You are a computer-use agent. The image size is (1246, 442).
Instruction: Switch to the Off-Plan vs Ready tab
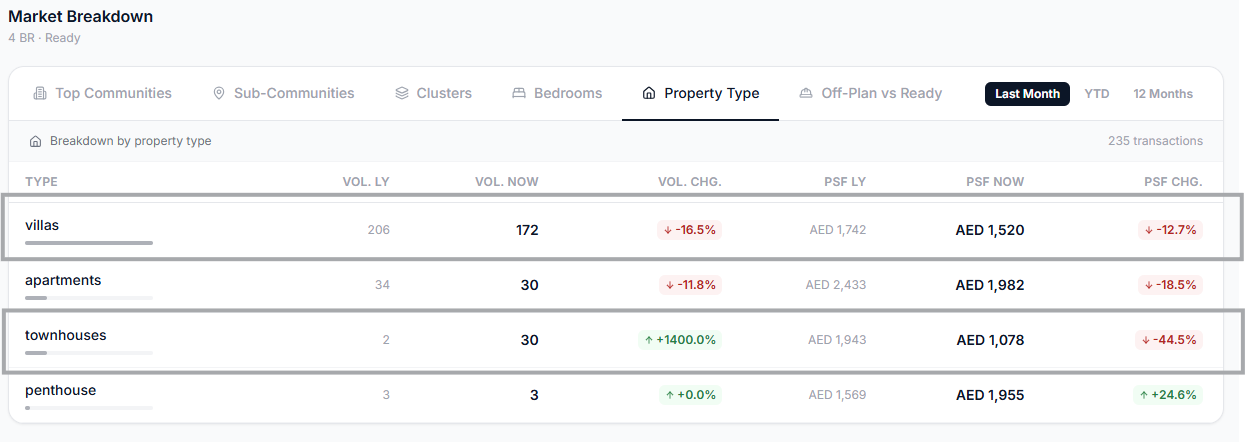point(871,93)
